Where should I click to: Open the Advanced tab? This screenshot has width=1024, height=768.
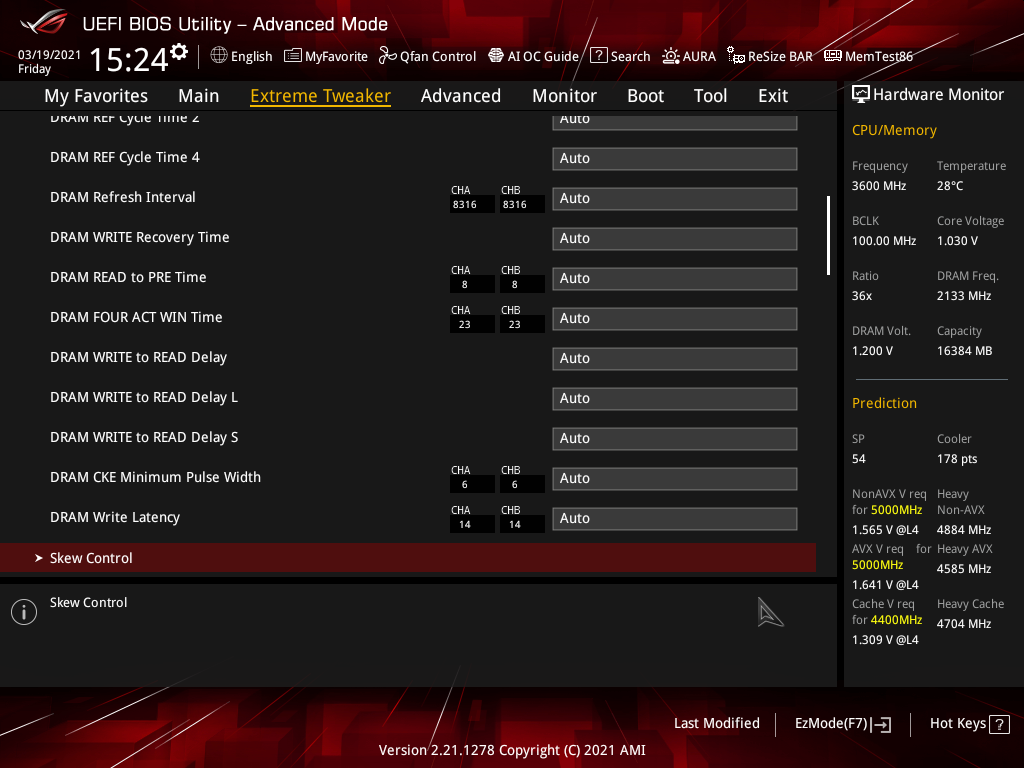pos(460,95)
